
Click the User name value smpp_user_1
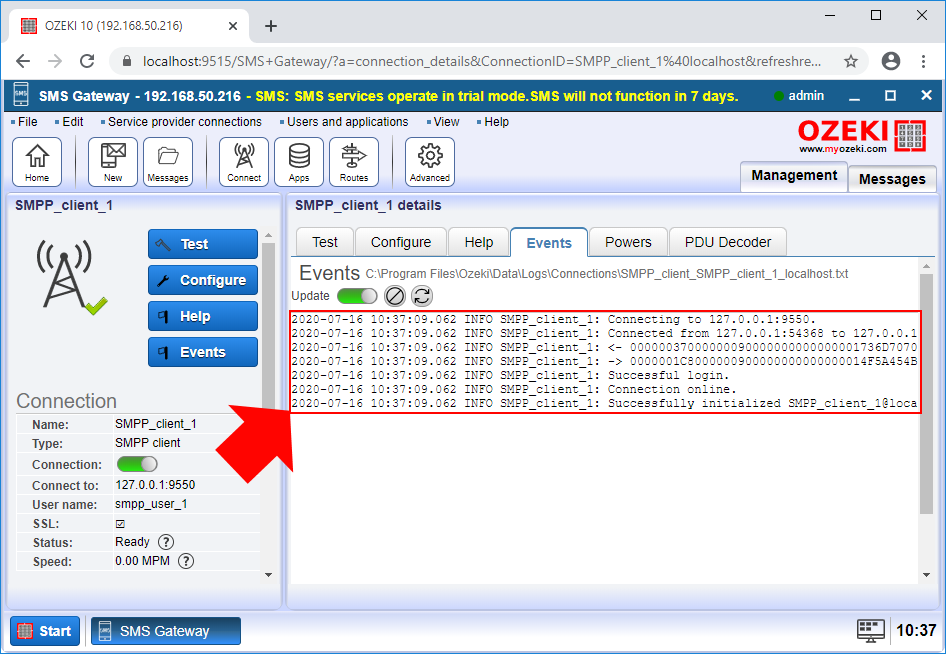(x=151, y=504)
